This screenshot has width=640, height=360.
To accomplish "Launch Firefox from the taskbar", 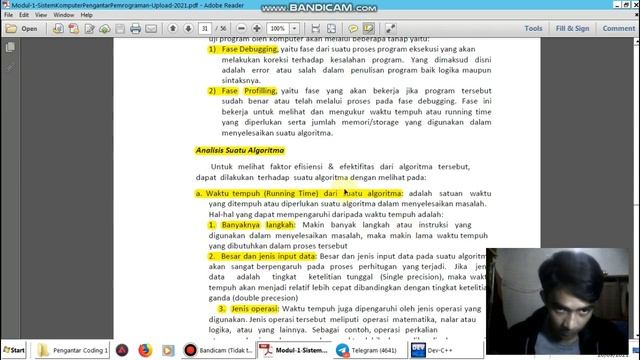I will click(145, 350).
